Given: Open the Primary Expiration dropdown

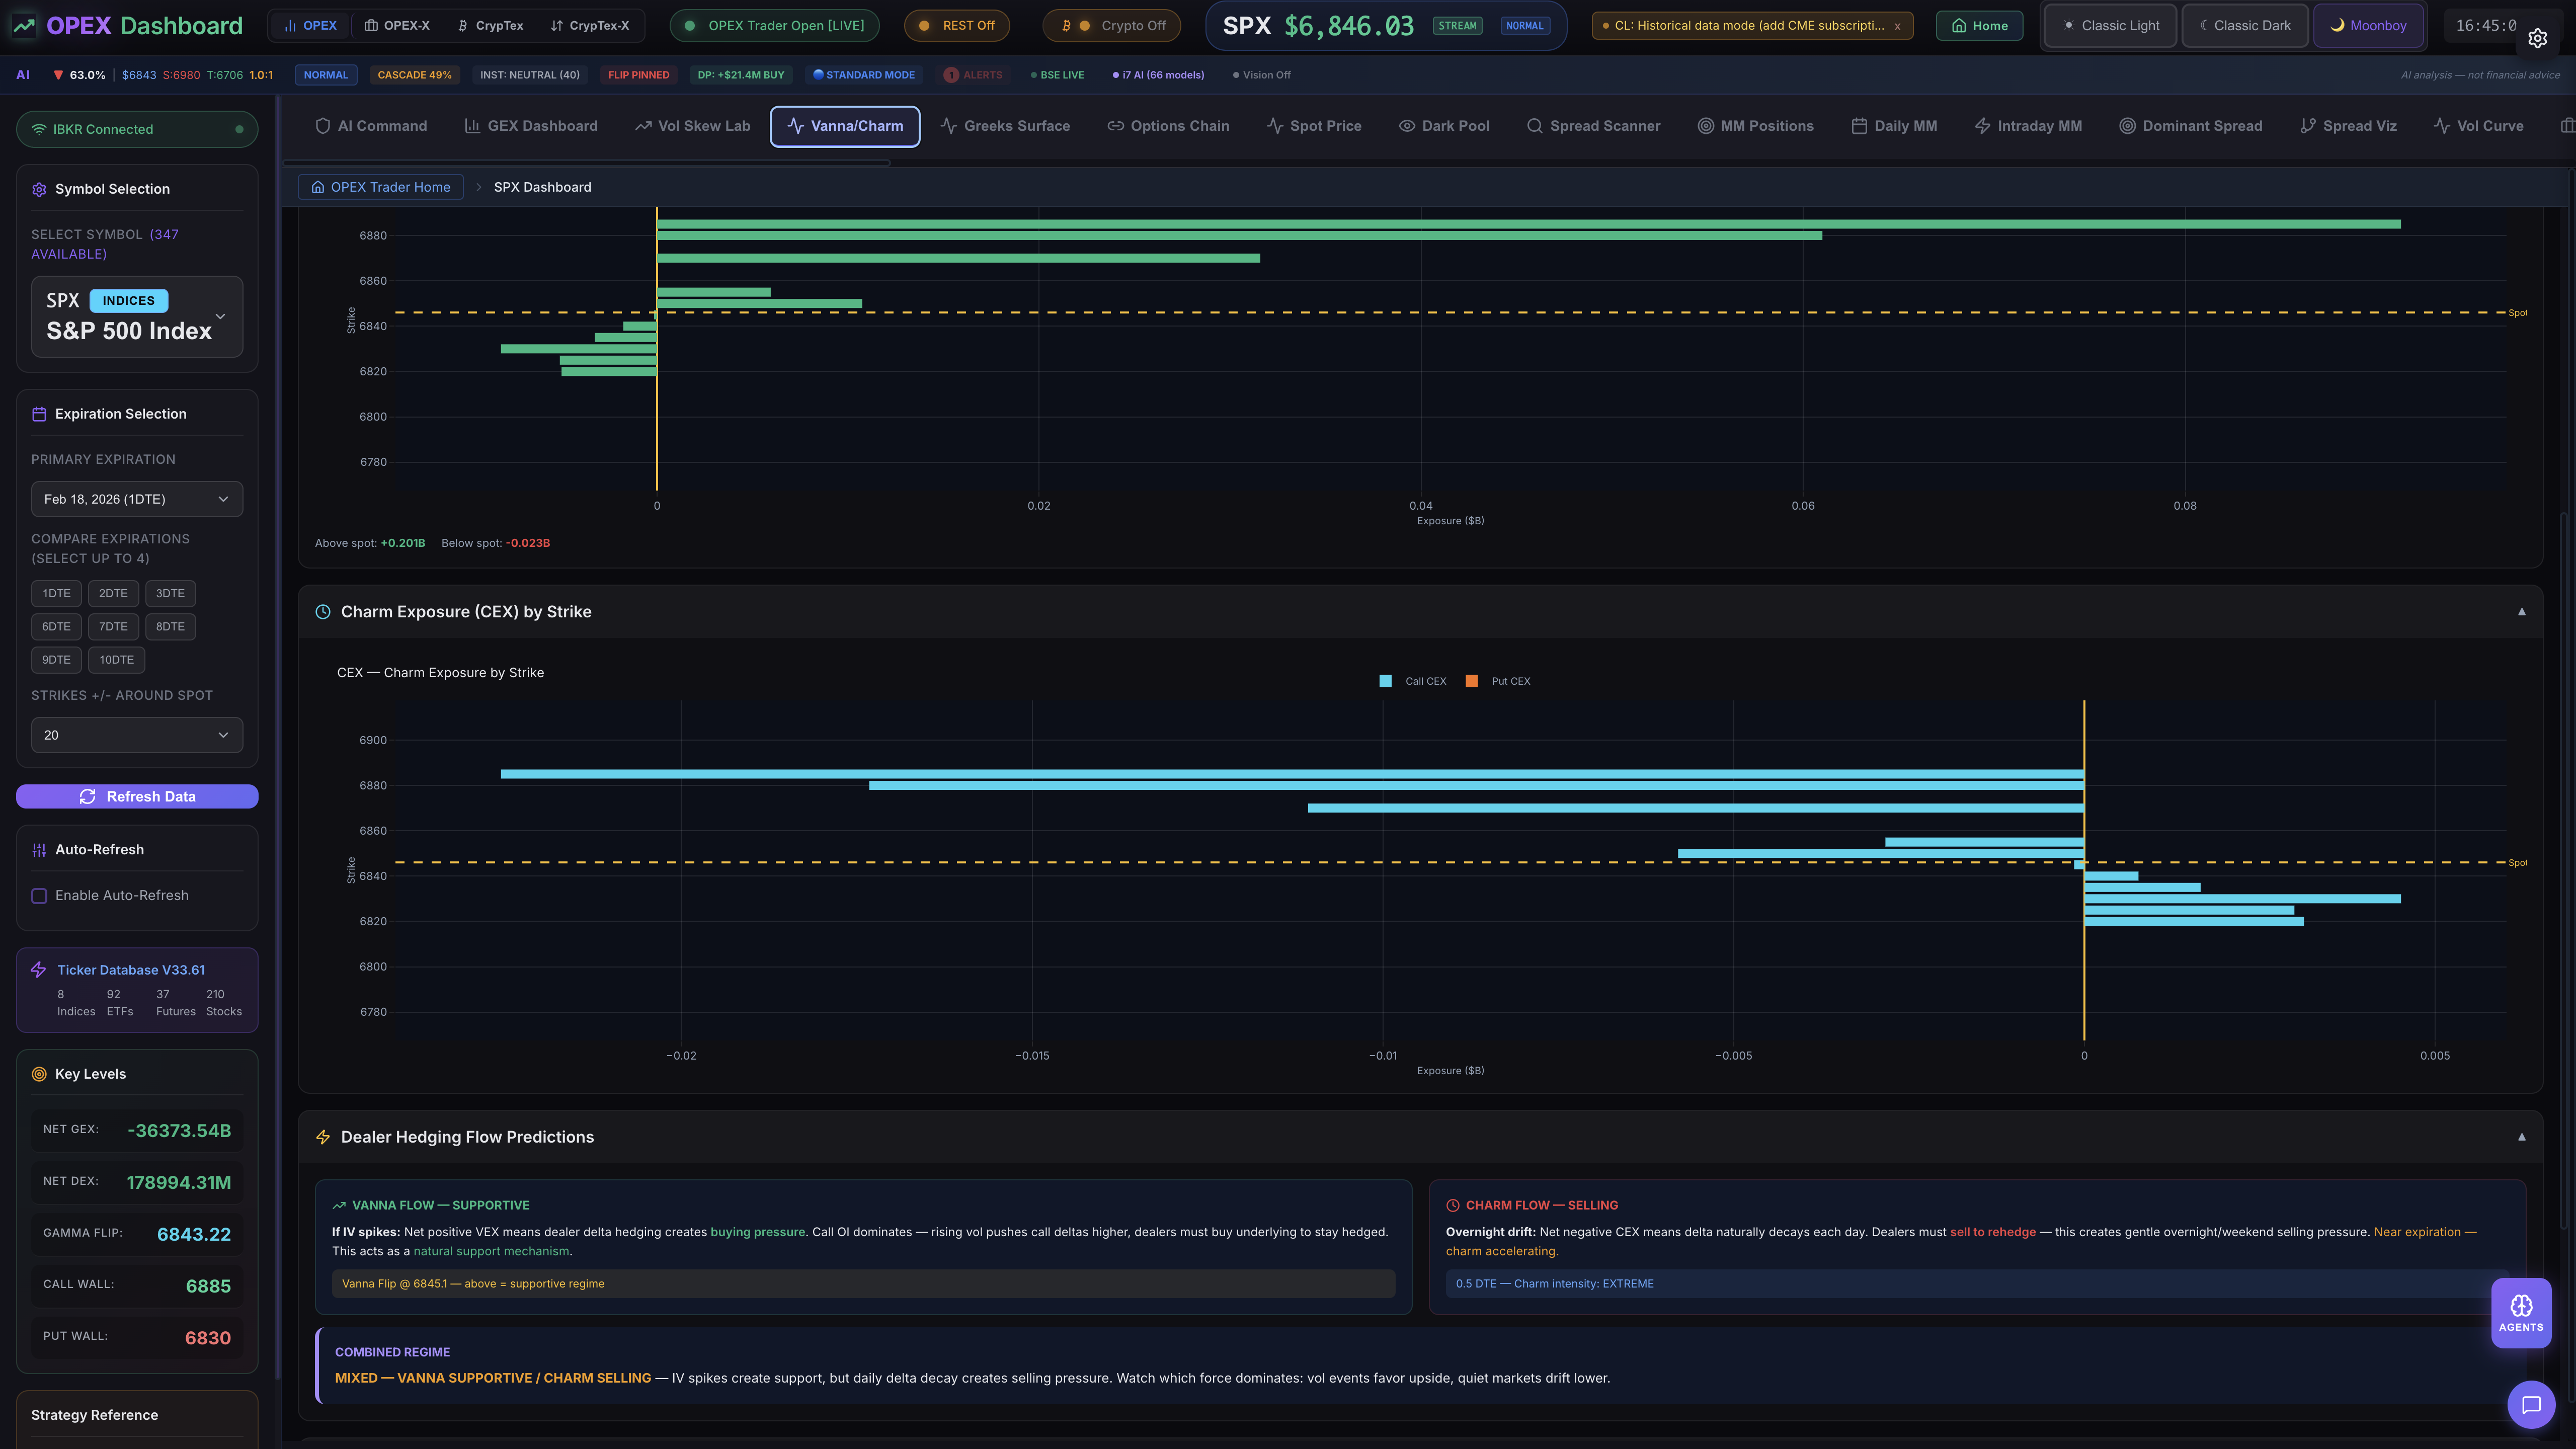Looking at the screenshot, I should (137, 498).
